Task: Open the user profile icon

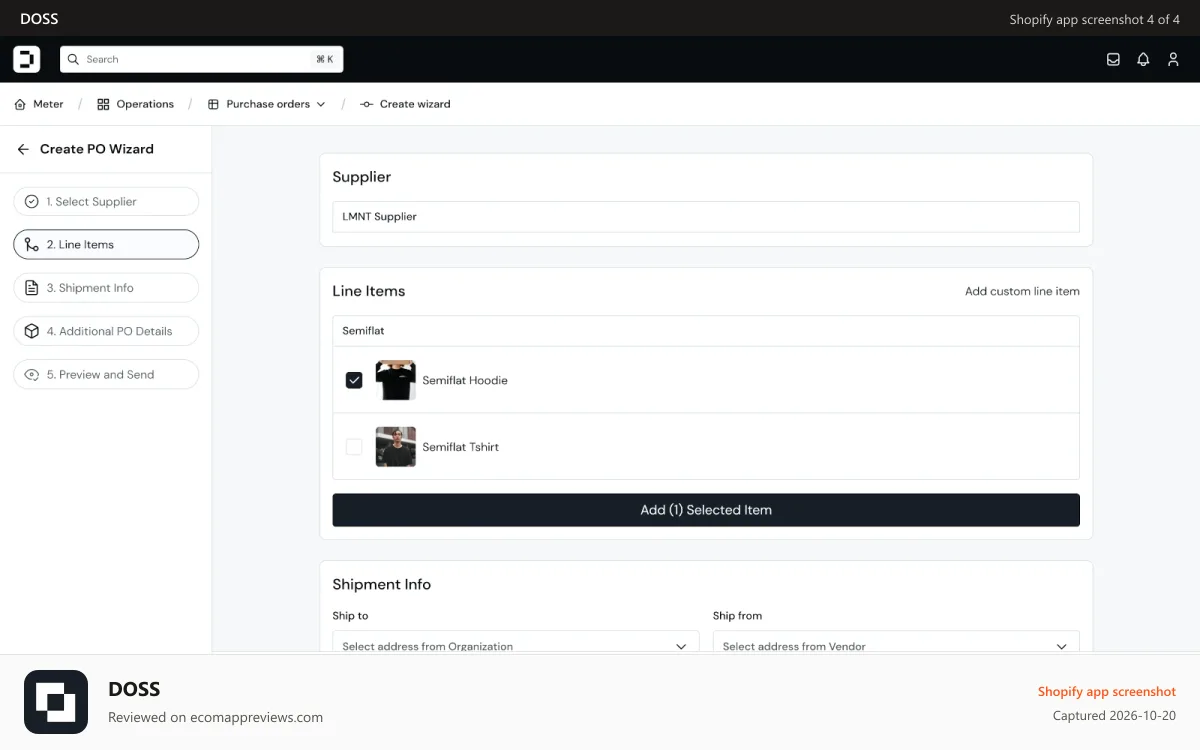Action: click(1173, 60)
